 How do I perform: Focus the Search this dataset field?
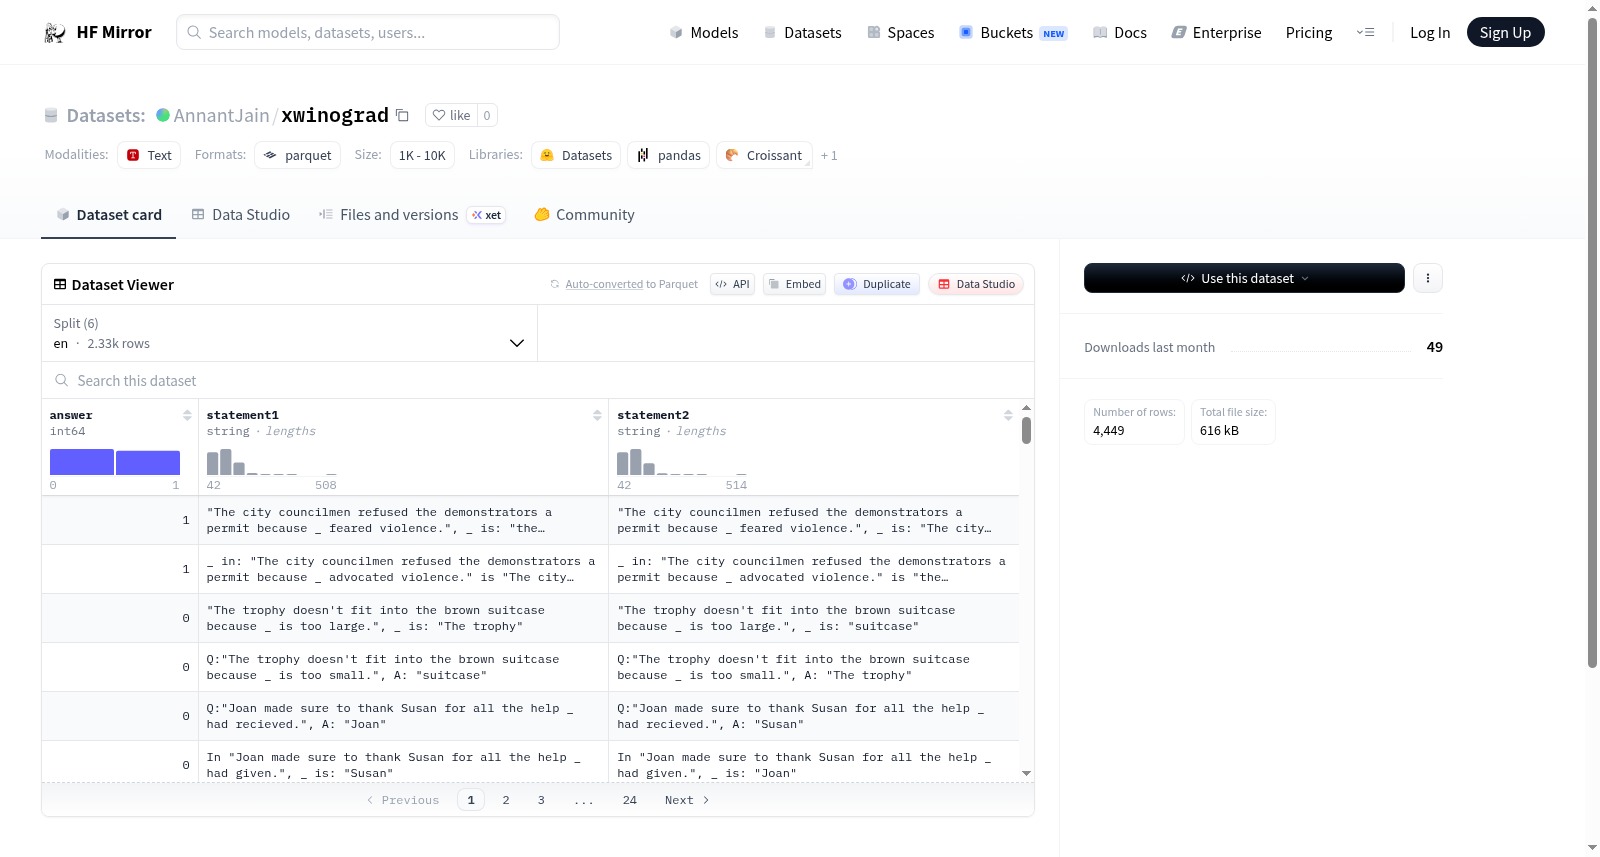[x=538, y=381]
